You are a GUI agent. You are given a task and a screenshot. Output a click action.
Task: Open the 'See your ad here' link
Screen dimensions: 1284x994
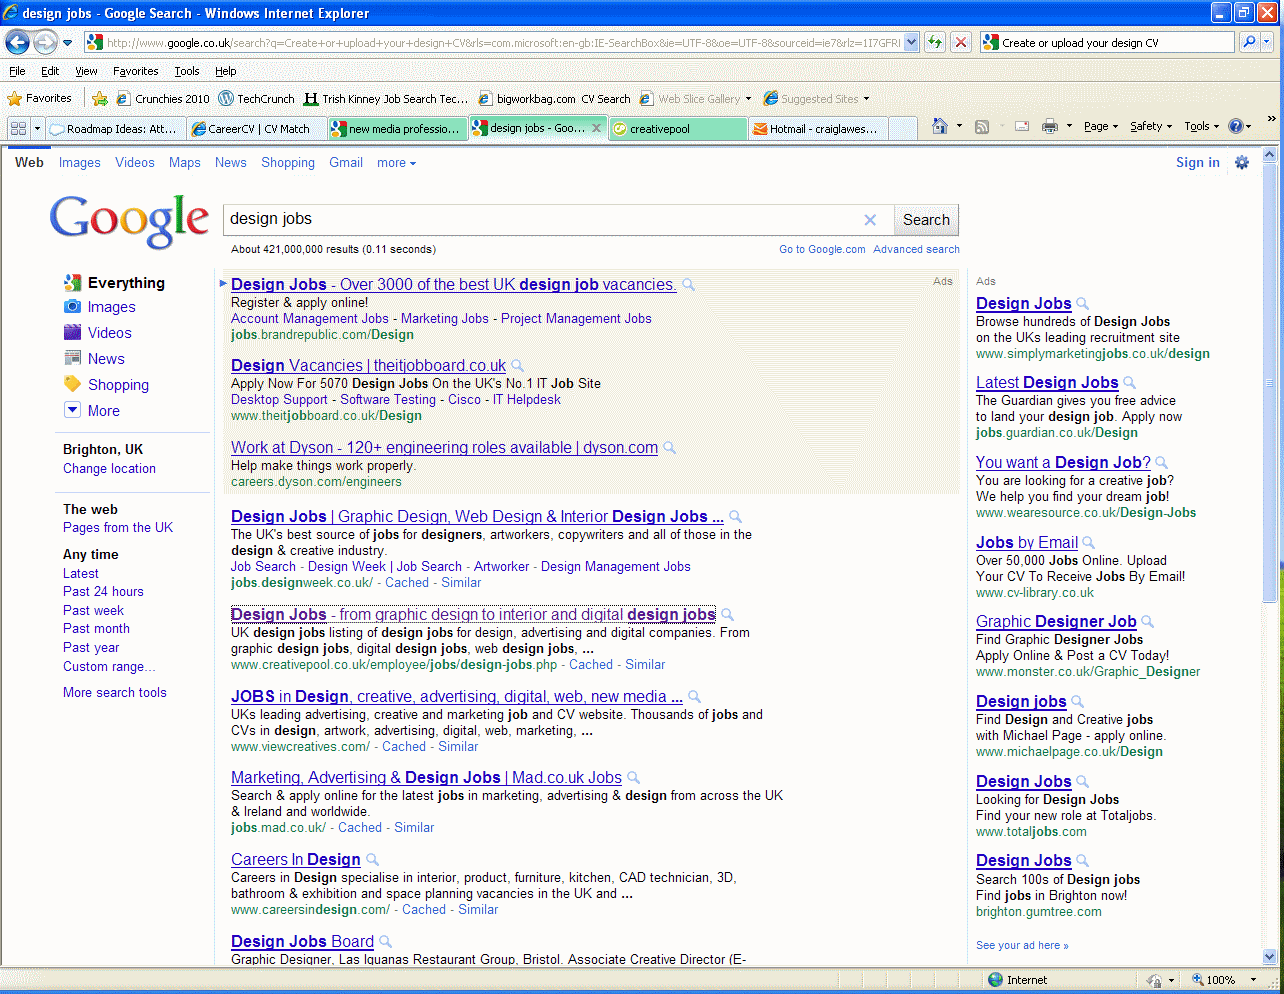[1022, 945]
